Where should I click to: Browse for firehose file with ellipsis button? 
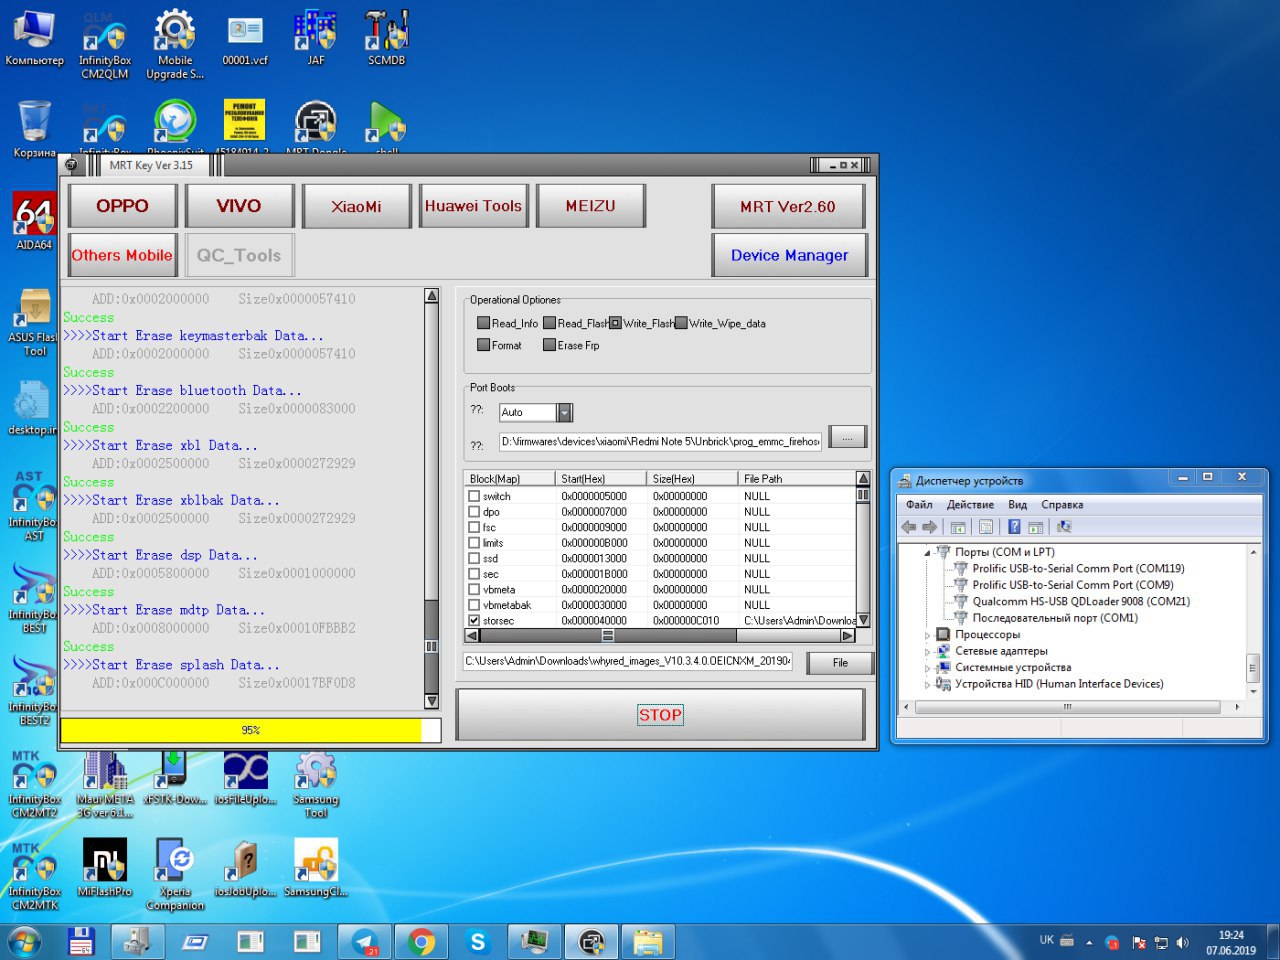[x=847, y=438]
